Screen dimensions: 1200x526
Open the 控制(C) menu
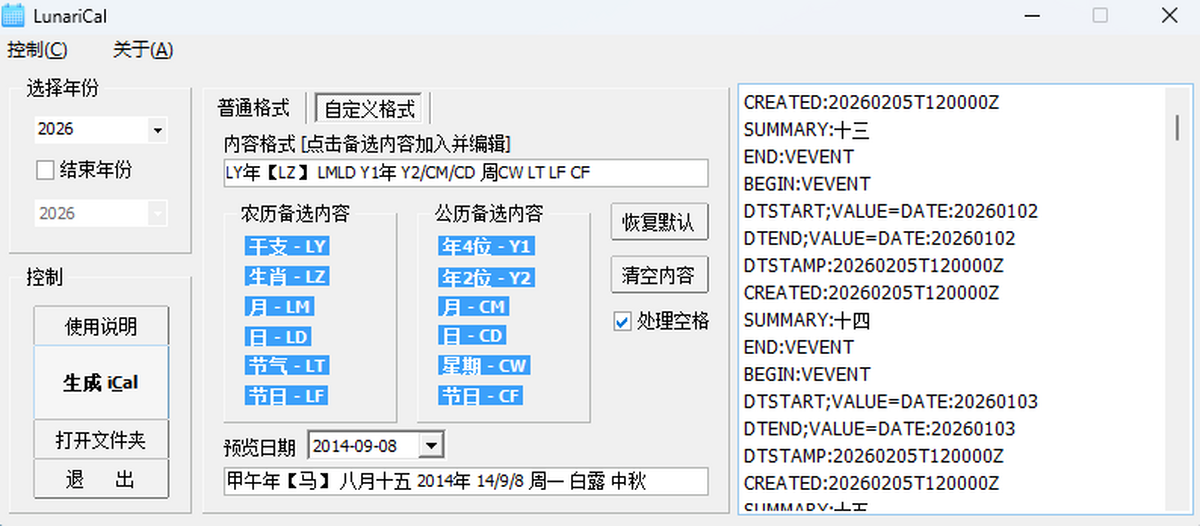(x=37, y=50)
